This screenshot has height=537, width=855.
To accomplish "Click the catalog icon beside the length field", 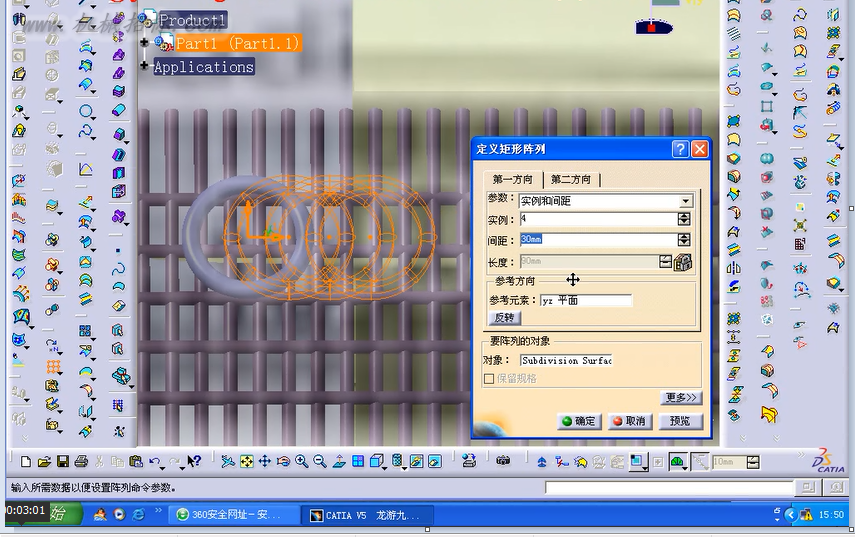I will tap(683, 262).
